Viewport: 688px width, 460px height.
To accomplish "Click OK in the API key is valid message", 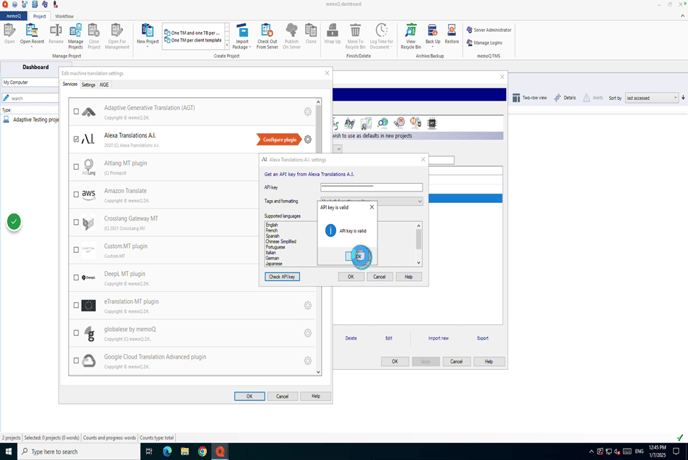I will [358, 256].
